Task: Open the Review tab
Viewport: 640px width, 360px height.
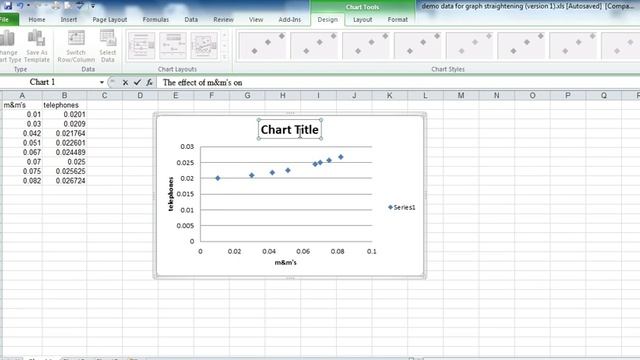Action: click(x=223, y=20)
